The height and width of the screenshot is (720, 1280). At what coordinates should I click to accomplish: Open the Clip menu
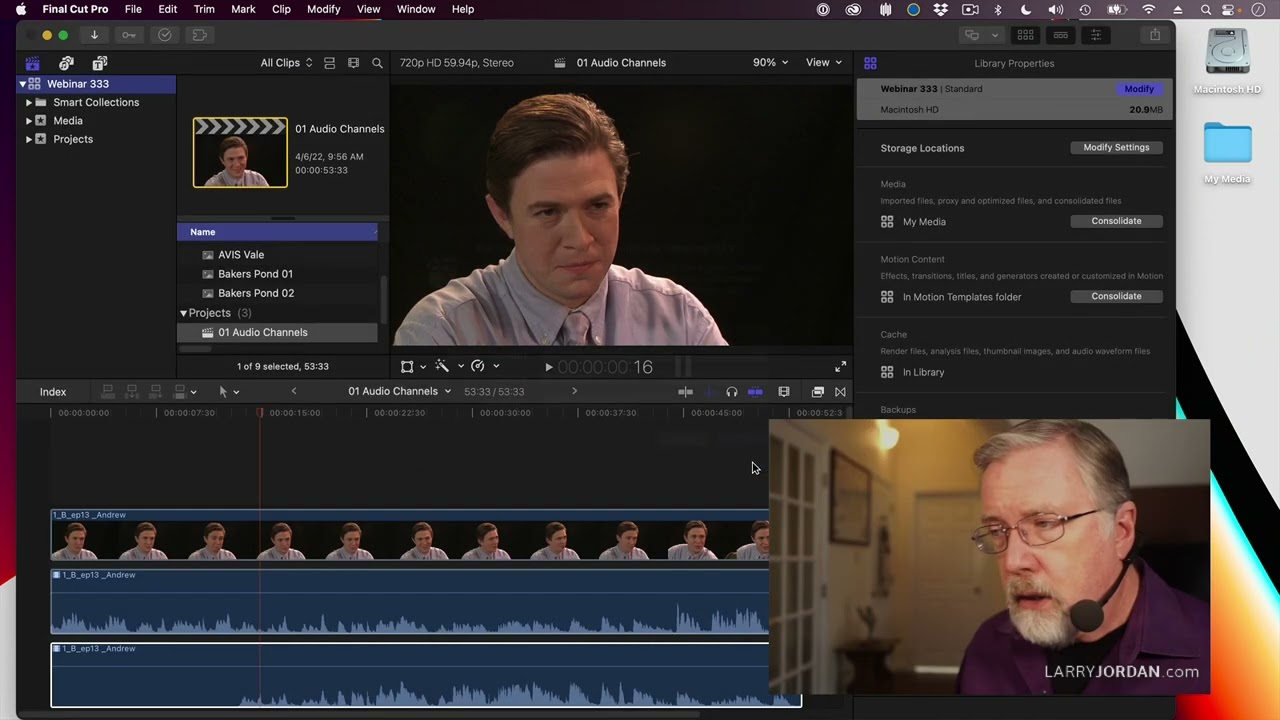(x=281, y=9)
